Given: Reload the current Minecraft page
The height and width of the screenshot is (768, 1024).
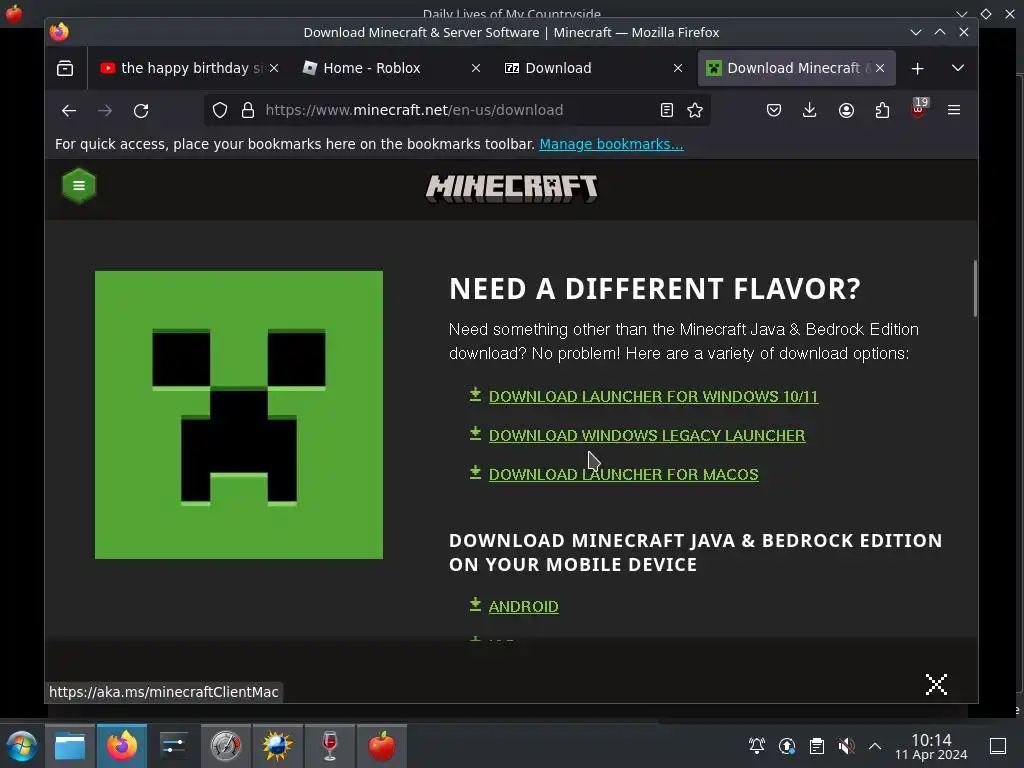Looking at the screenshot, I should pyautogui.click(x=141, y=110).
